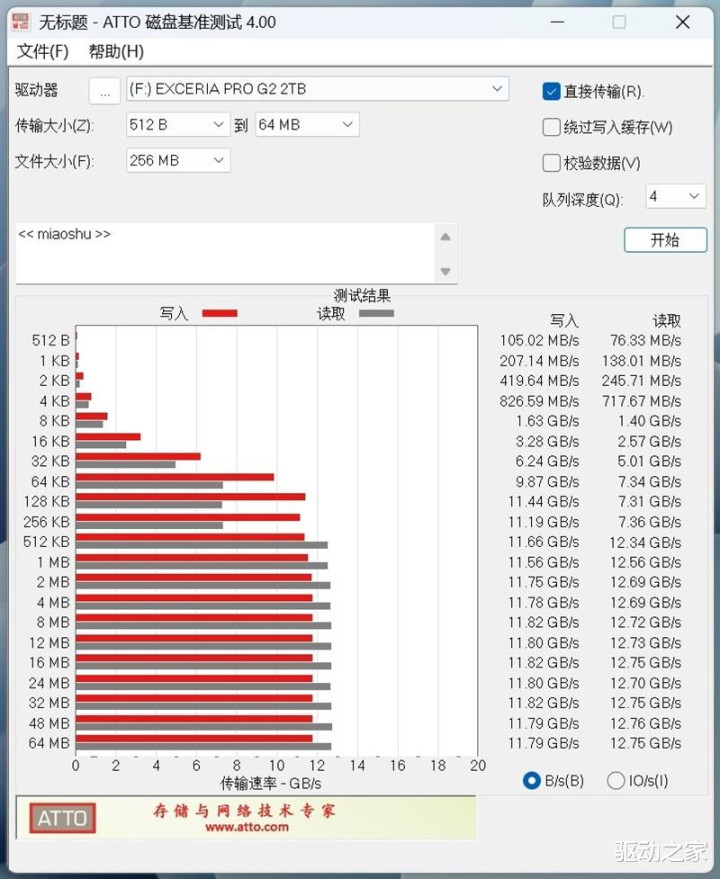Select the IO/s(I) radio button

pyautogui.click(x=616, y=781)
